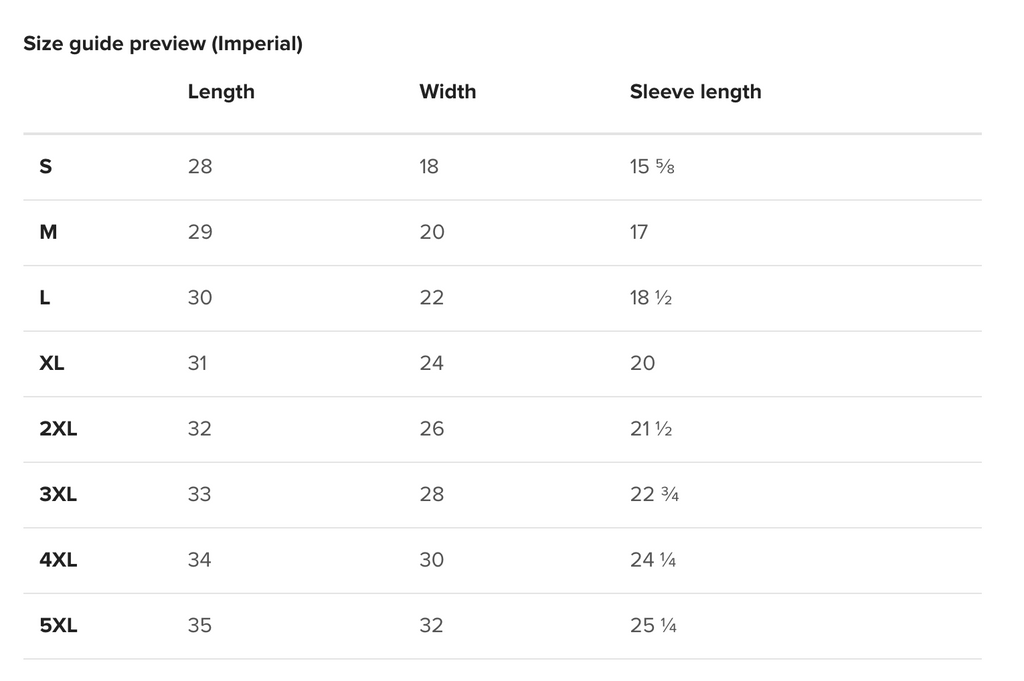The image size is (1024, 681).
Task: Select the L size row label
Action: tap(45, 298)
